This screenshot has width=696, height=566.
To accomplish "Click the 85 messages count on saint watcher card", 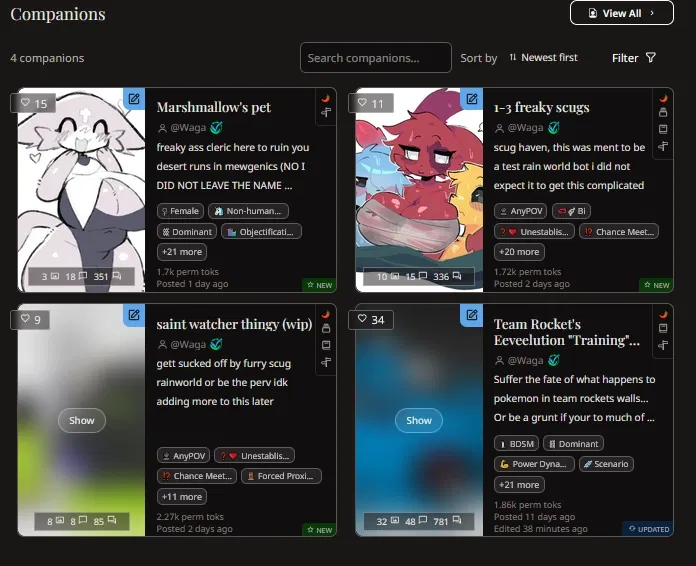I will [x=105, y=521].
